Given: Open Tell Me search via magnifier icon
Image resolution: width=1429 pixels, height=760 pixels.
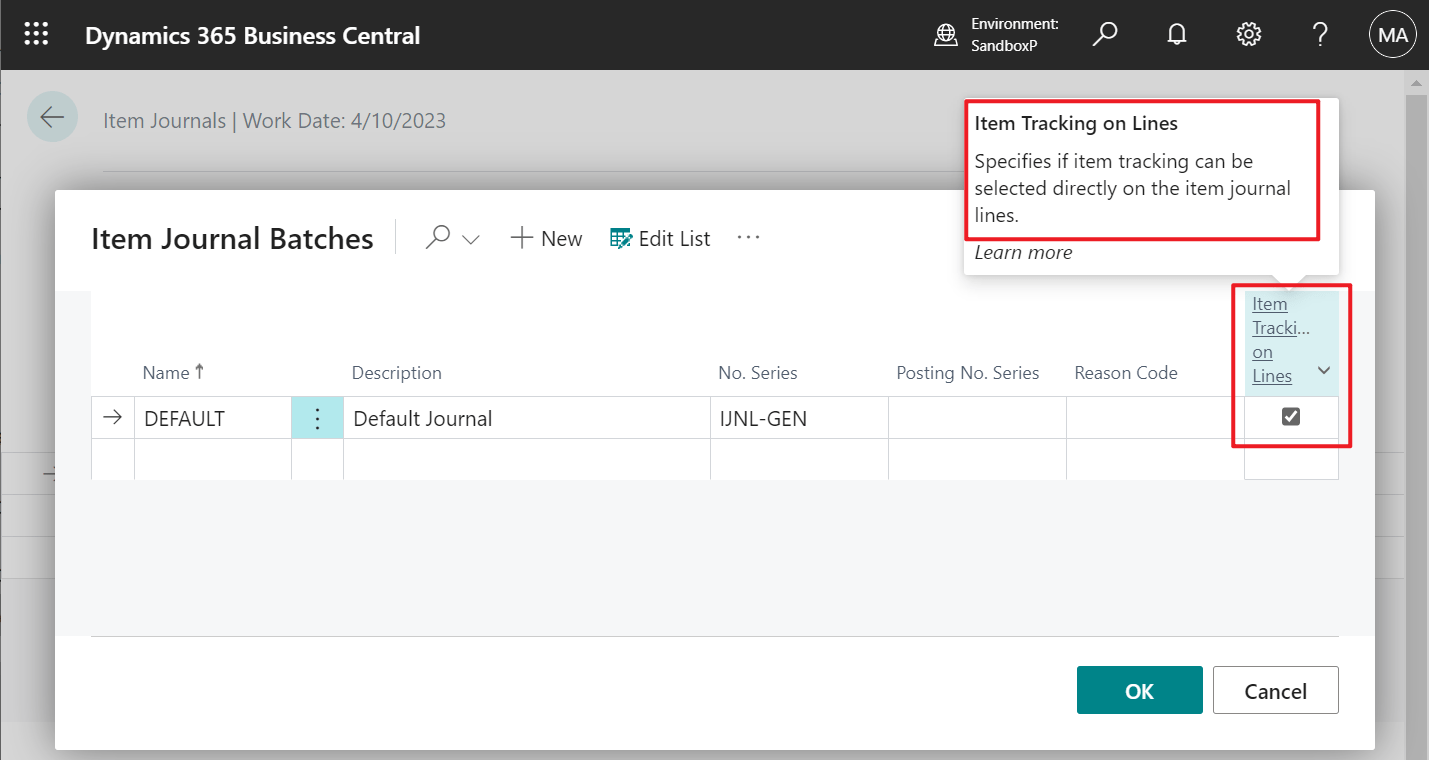Looking at the screenshot, I should click(1105, 33).
